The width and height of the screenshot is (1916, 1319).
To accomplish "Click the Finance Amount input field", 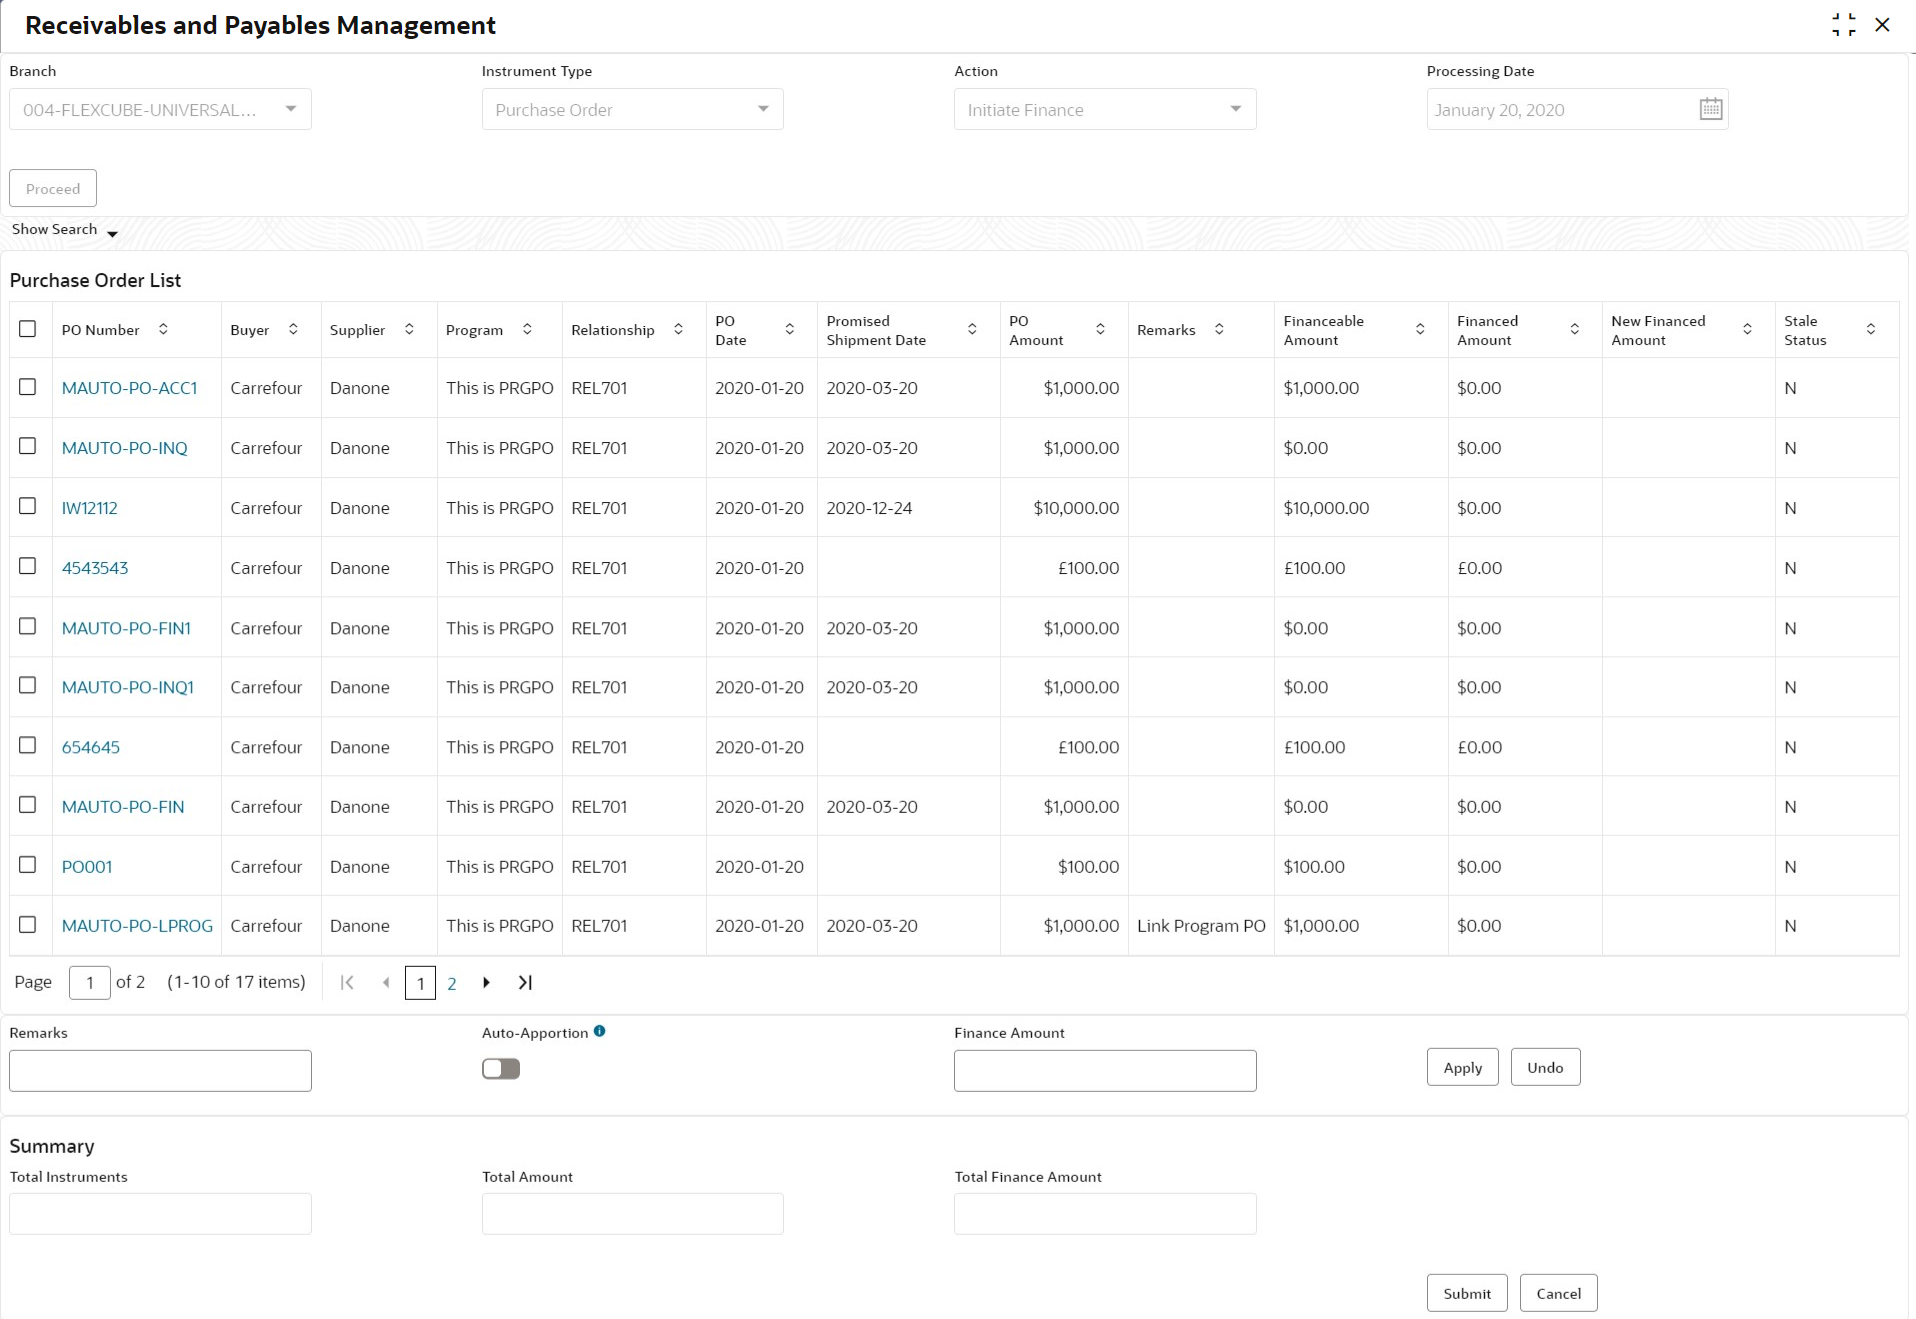I will [1105, 1070].
